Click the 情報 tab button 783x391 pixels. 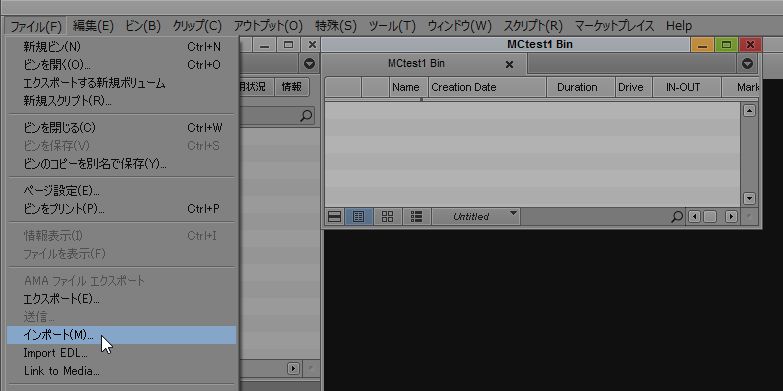(292, 87)
